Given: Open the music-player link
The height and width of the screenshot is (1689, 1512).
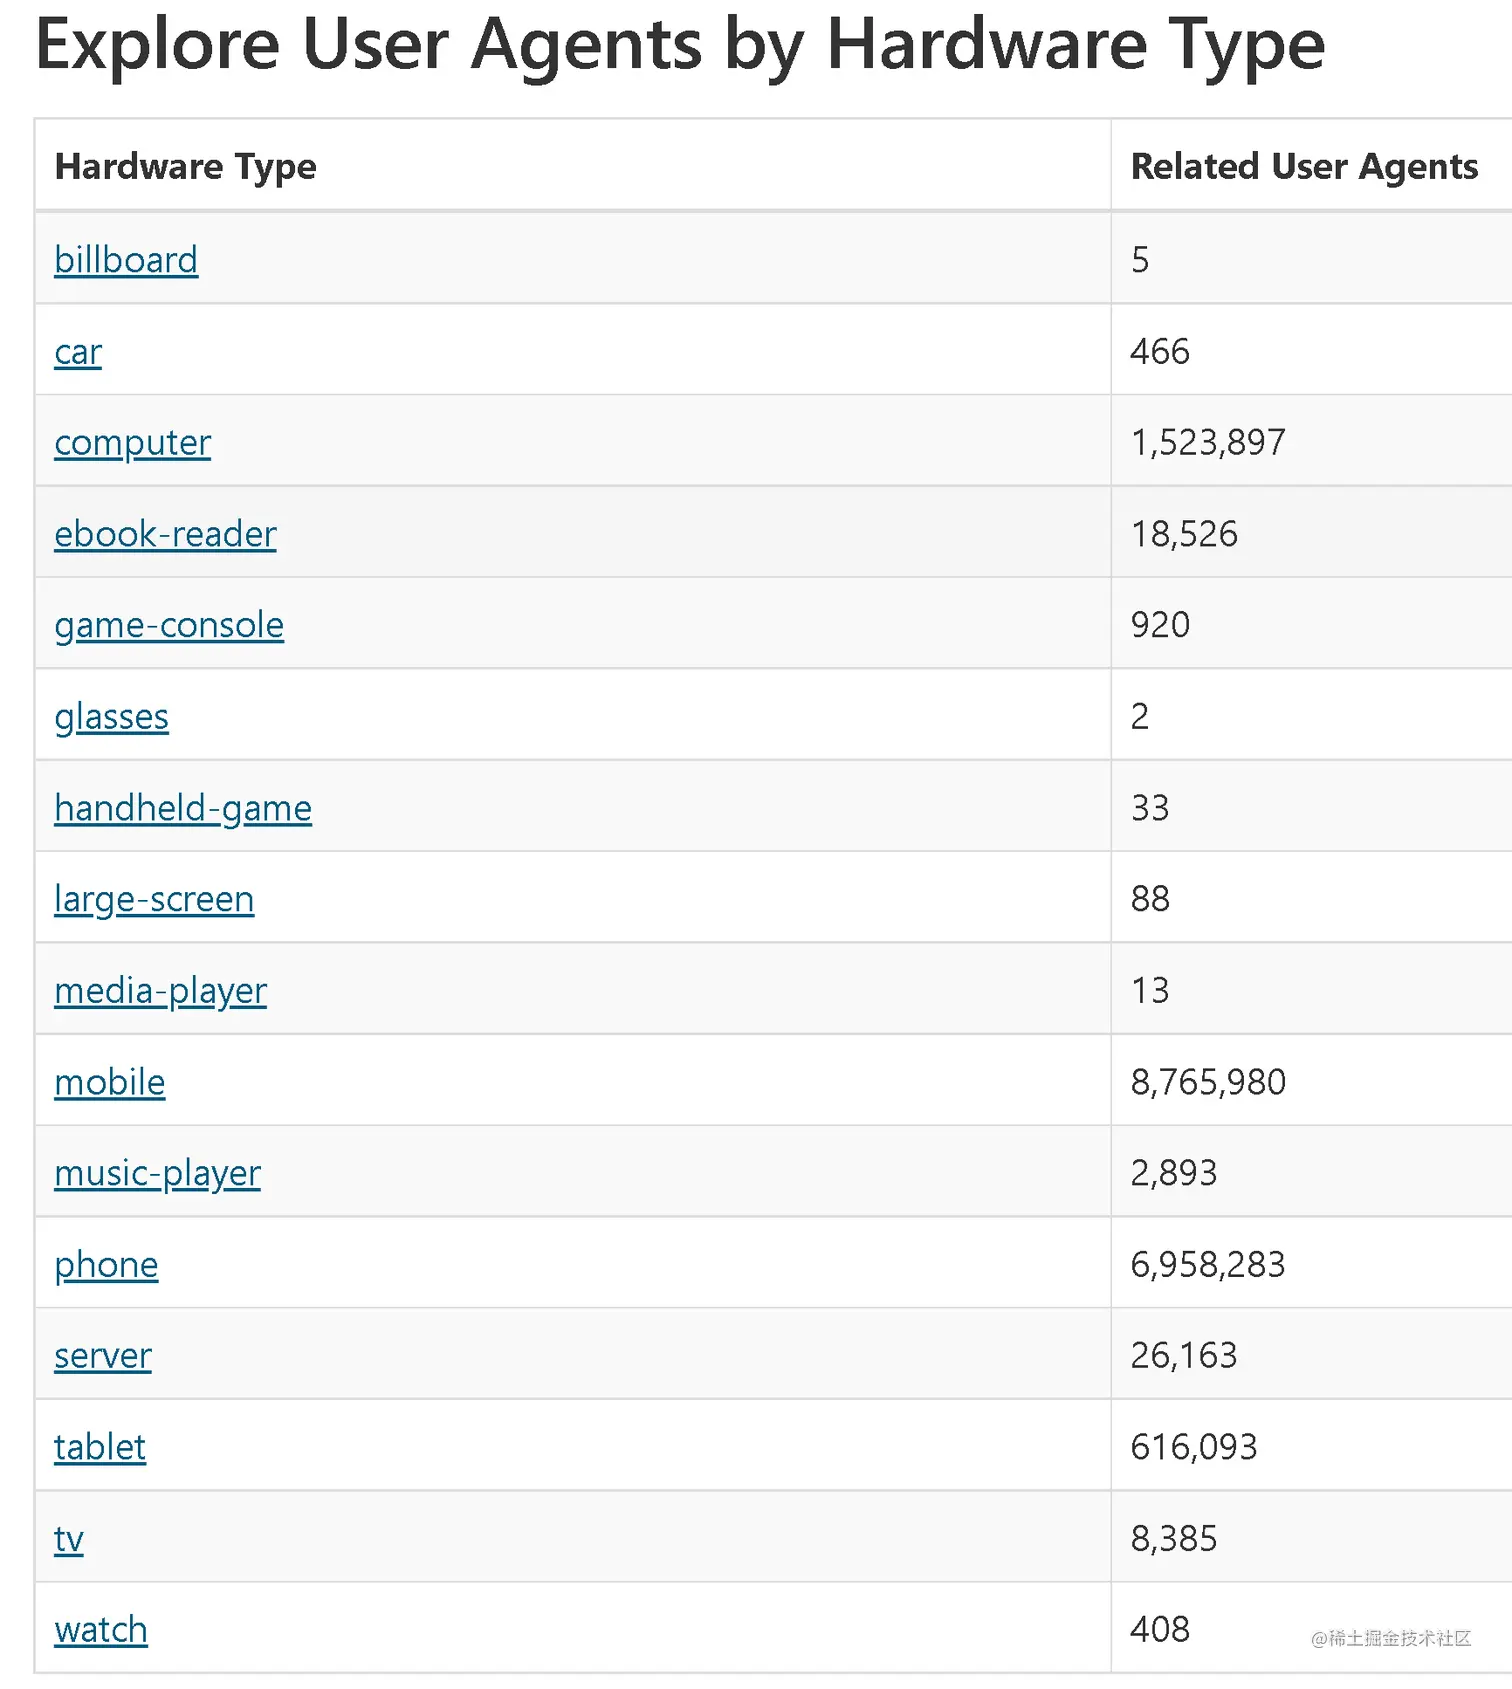Looking at the screenshot, I should (x=157, y=1173).
